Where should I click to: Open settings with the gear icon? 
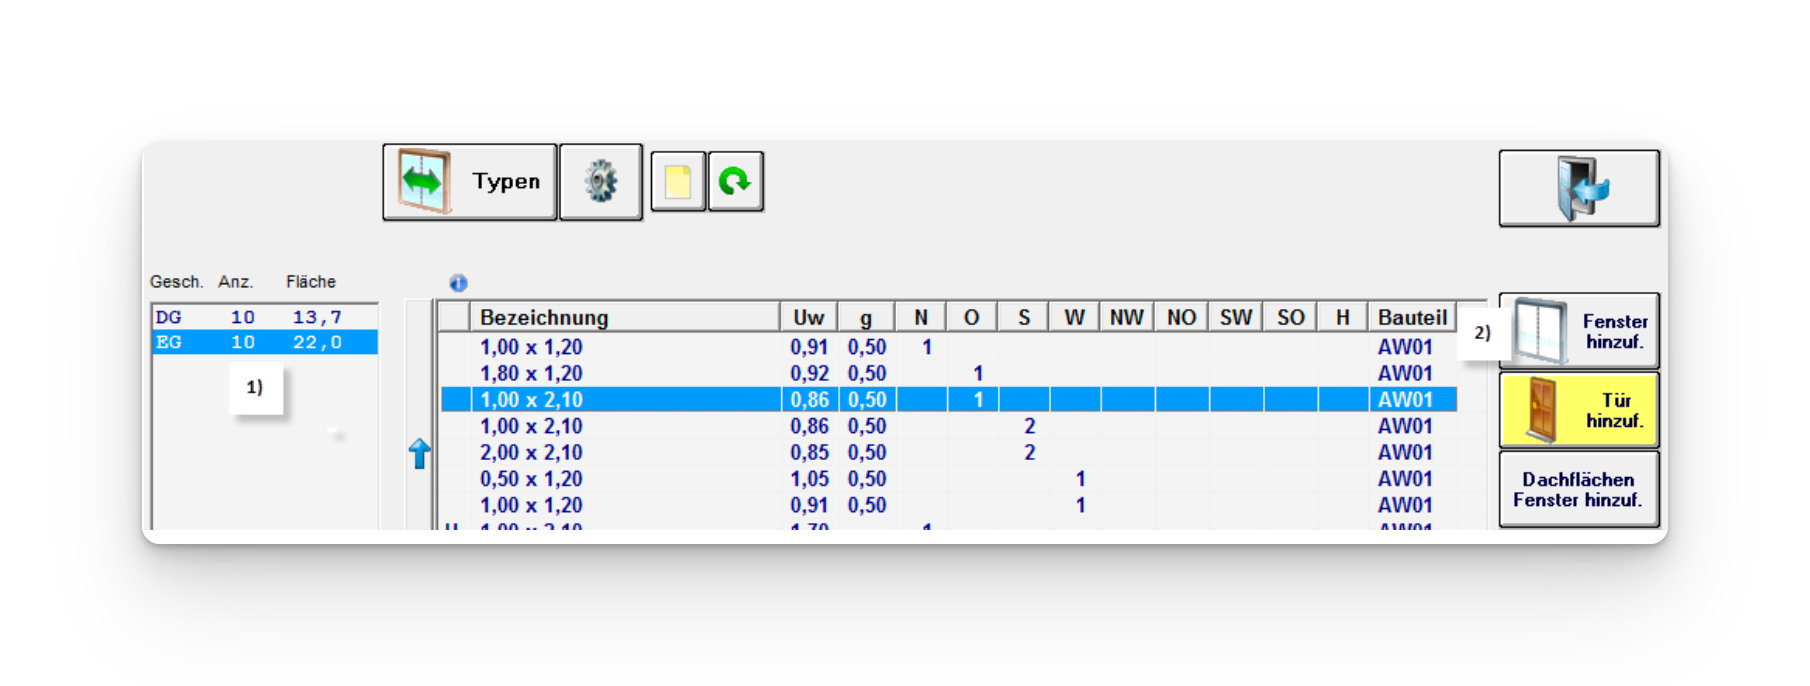coord(600,182)
